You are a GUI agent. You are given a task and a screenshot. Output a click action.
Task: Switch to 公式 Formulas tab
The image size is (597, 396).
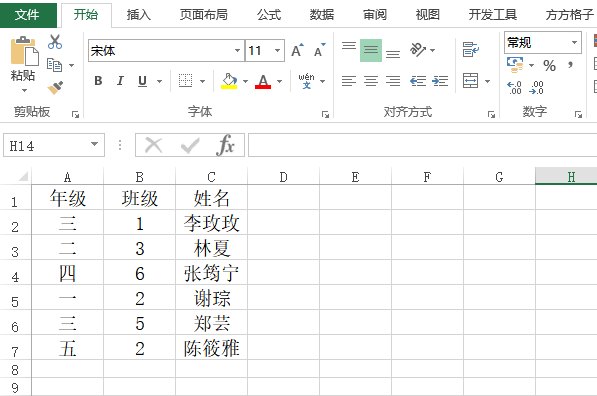(x=269, y=15)
